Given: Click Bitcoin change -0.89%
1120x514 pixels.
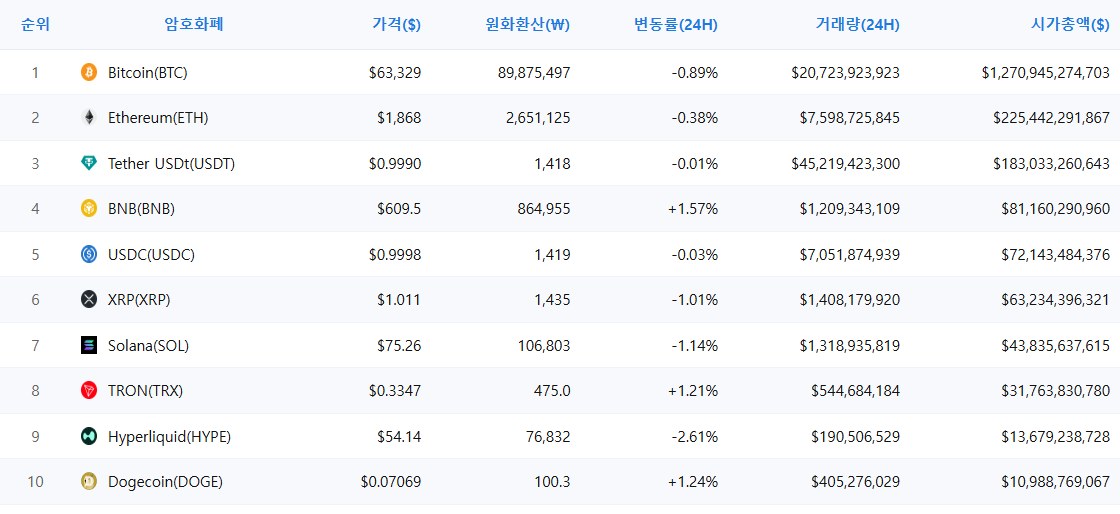Looking at the screenshot, I should [695, 72].
